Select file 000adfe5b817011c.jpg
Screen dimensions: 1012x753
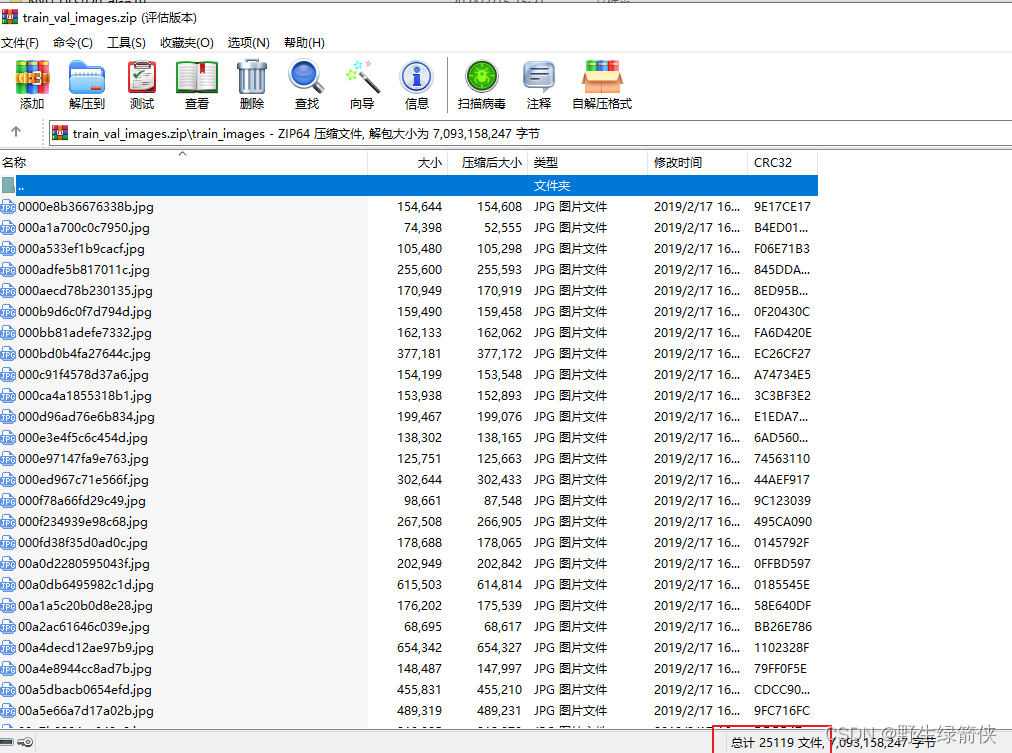pos(84,270)
